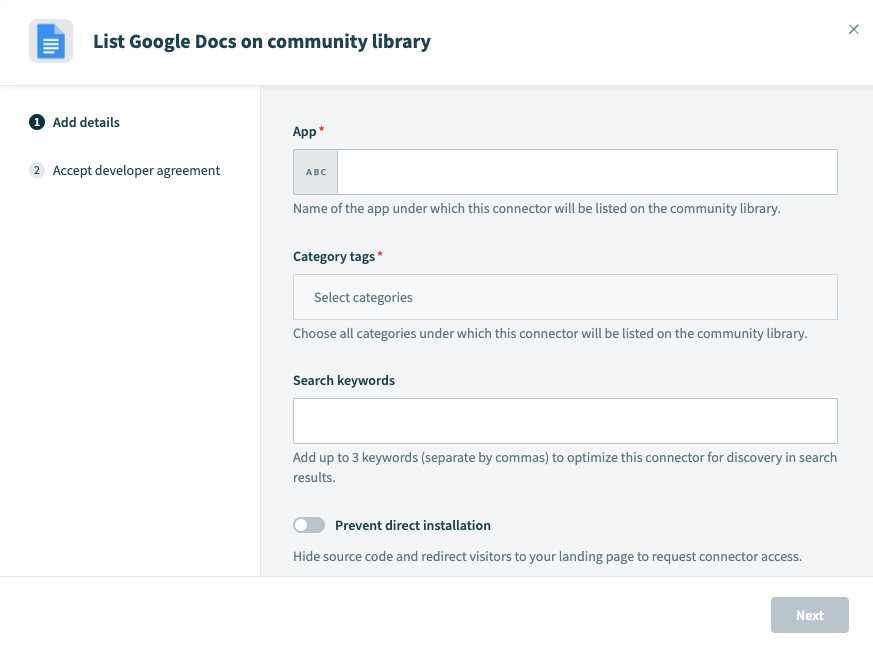Click inside the App name field
This screenshot has width=873, height=649.
(587, 171)
